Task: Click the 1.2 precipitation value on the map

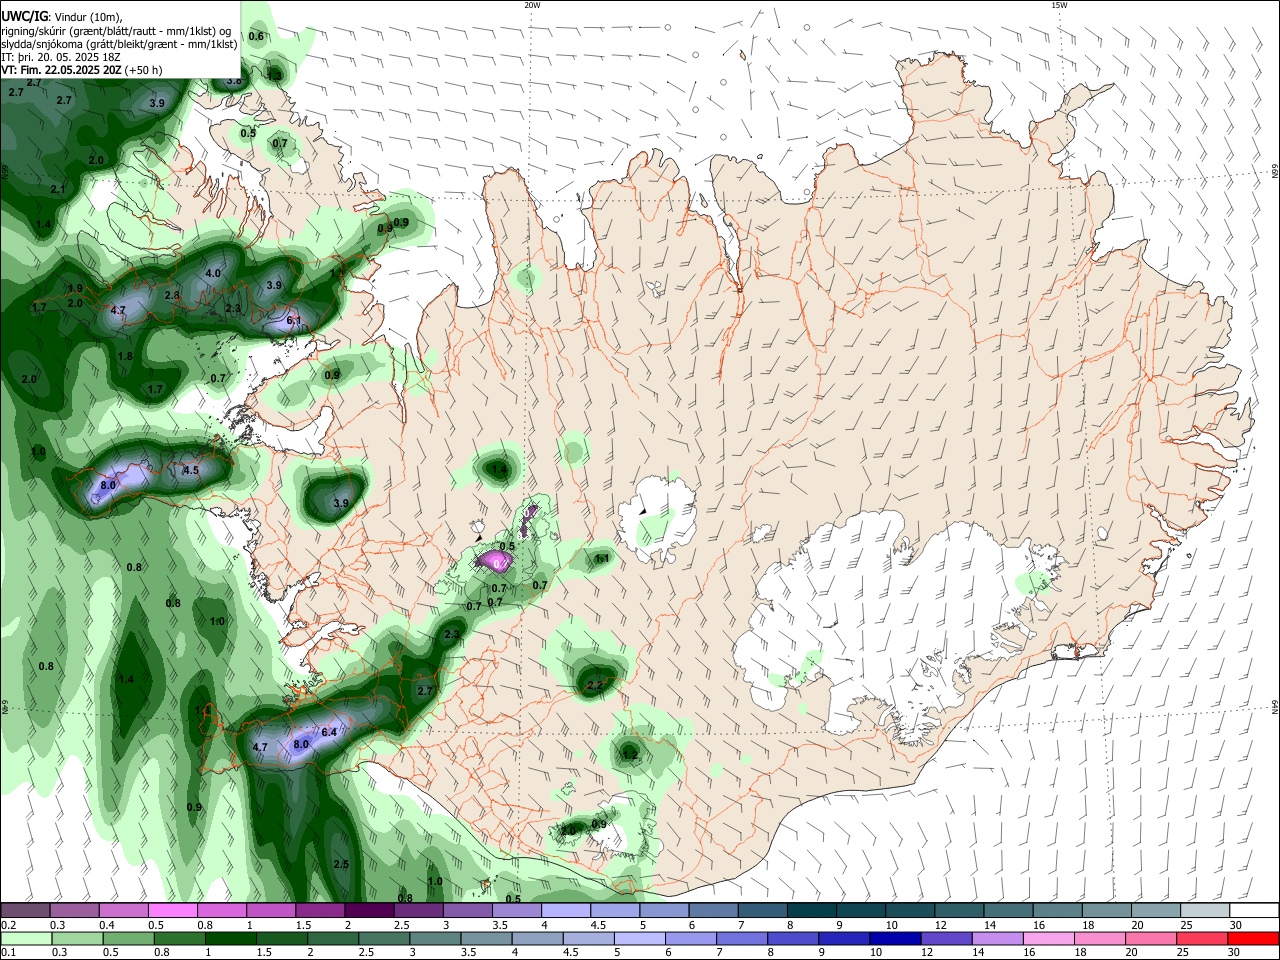Action: click(x=630, y=754)
